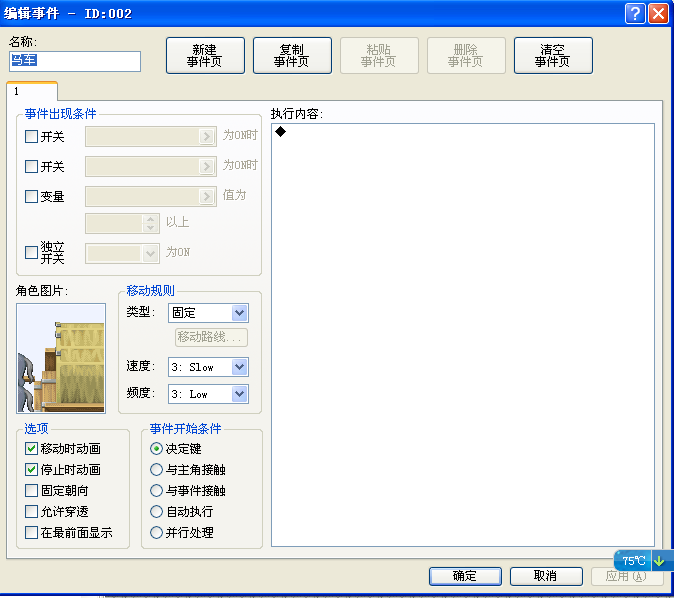Open the 频度 frequency dropdown

pyautogui.click(x=239, y=394)
